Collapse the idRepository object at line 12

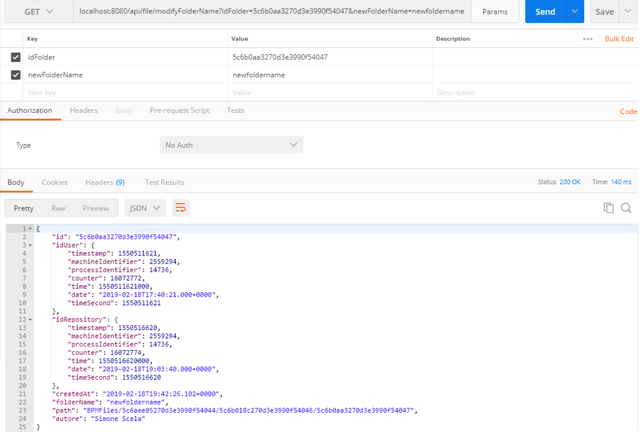[x=30, y=319]
